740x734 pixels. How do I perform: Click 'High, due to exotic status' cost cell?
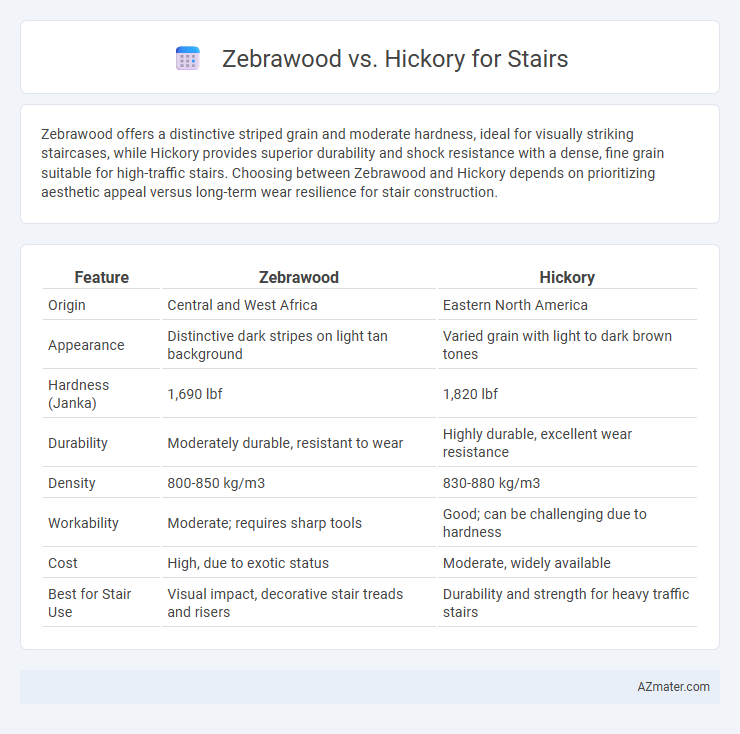pyautogui.click(x=248, y=563)
